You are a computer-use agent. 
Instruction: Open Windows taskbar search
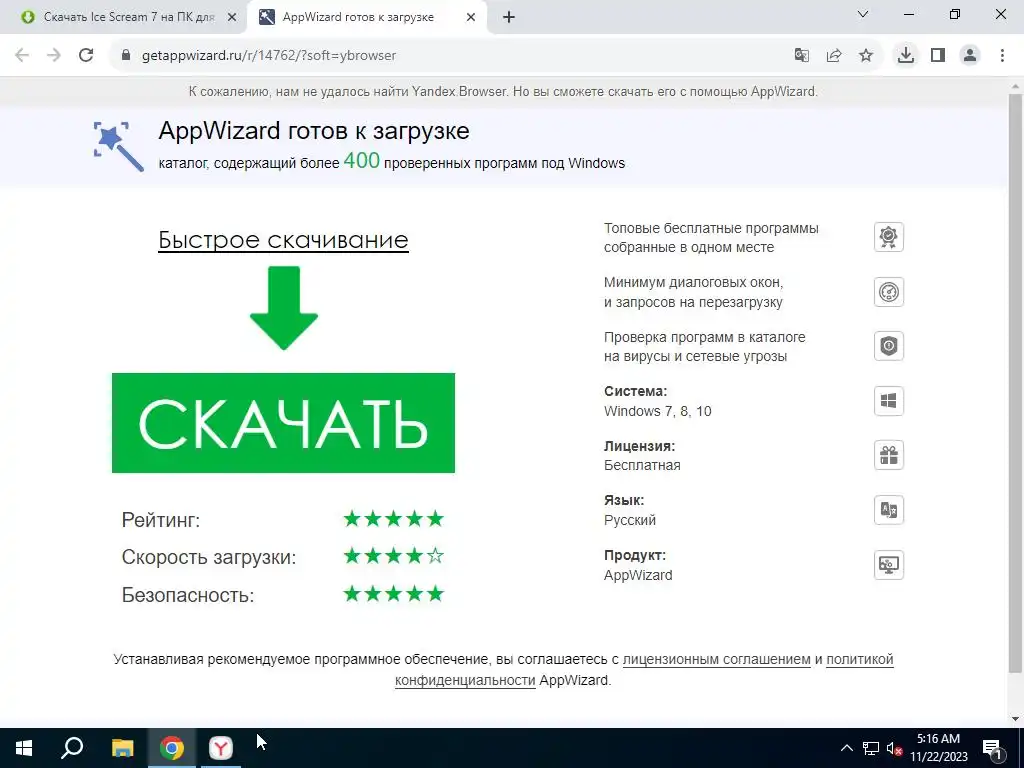(x=72, y=748)
